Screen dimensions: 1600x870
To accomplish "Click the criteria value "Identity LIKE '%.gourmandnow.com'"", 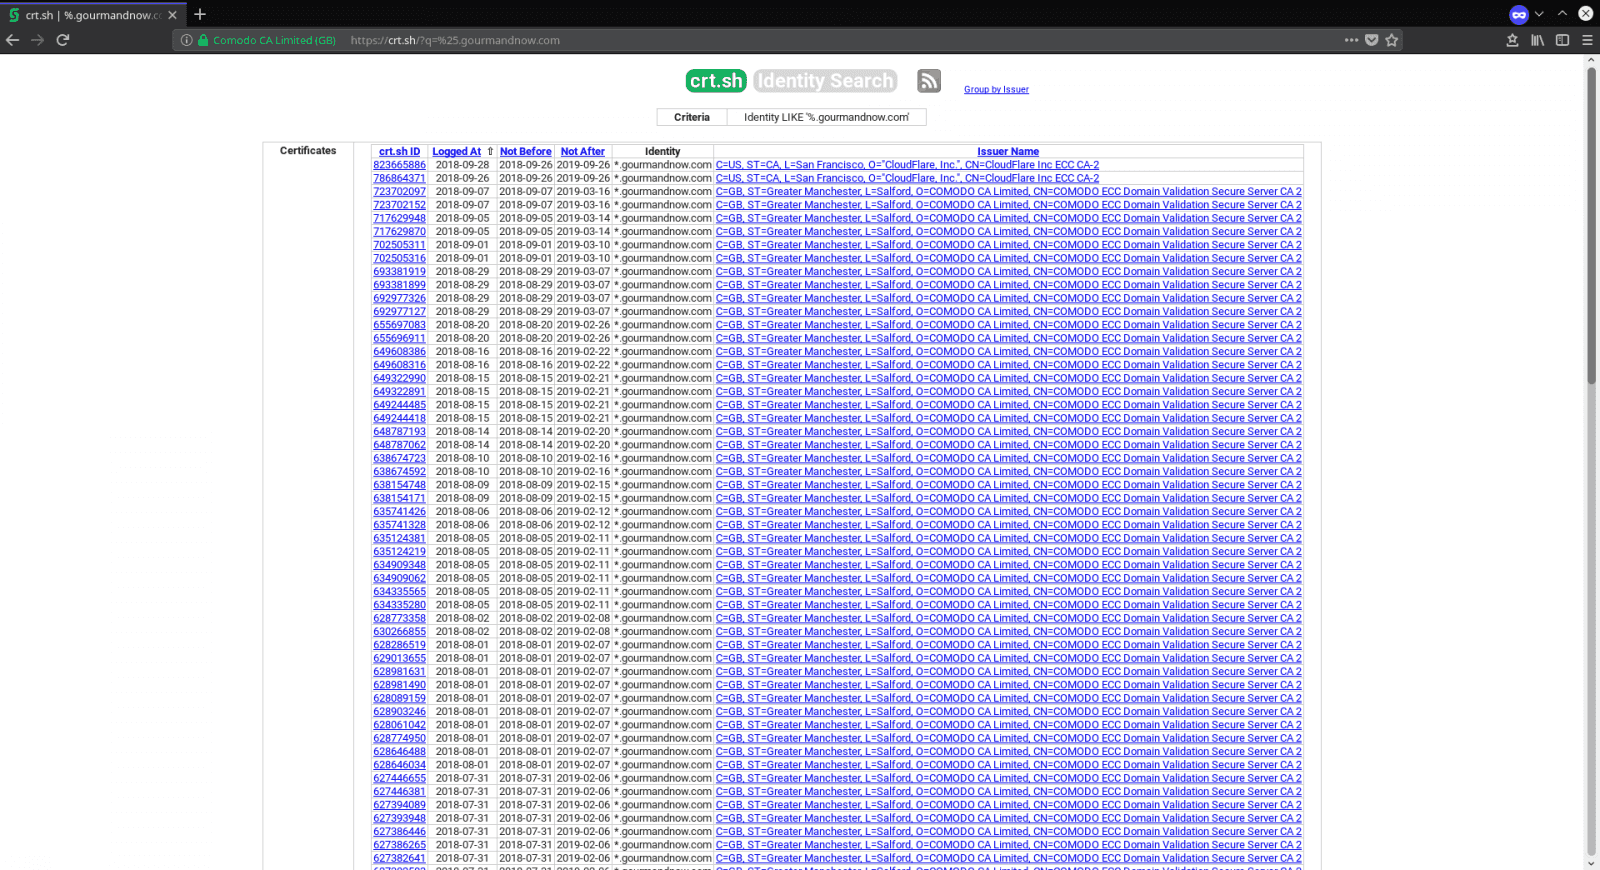I will (x=826, y=117).
